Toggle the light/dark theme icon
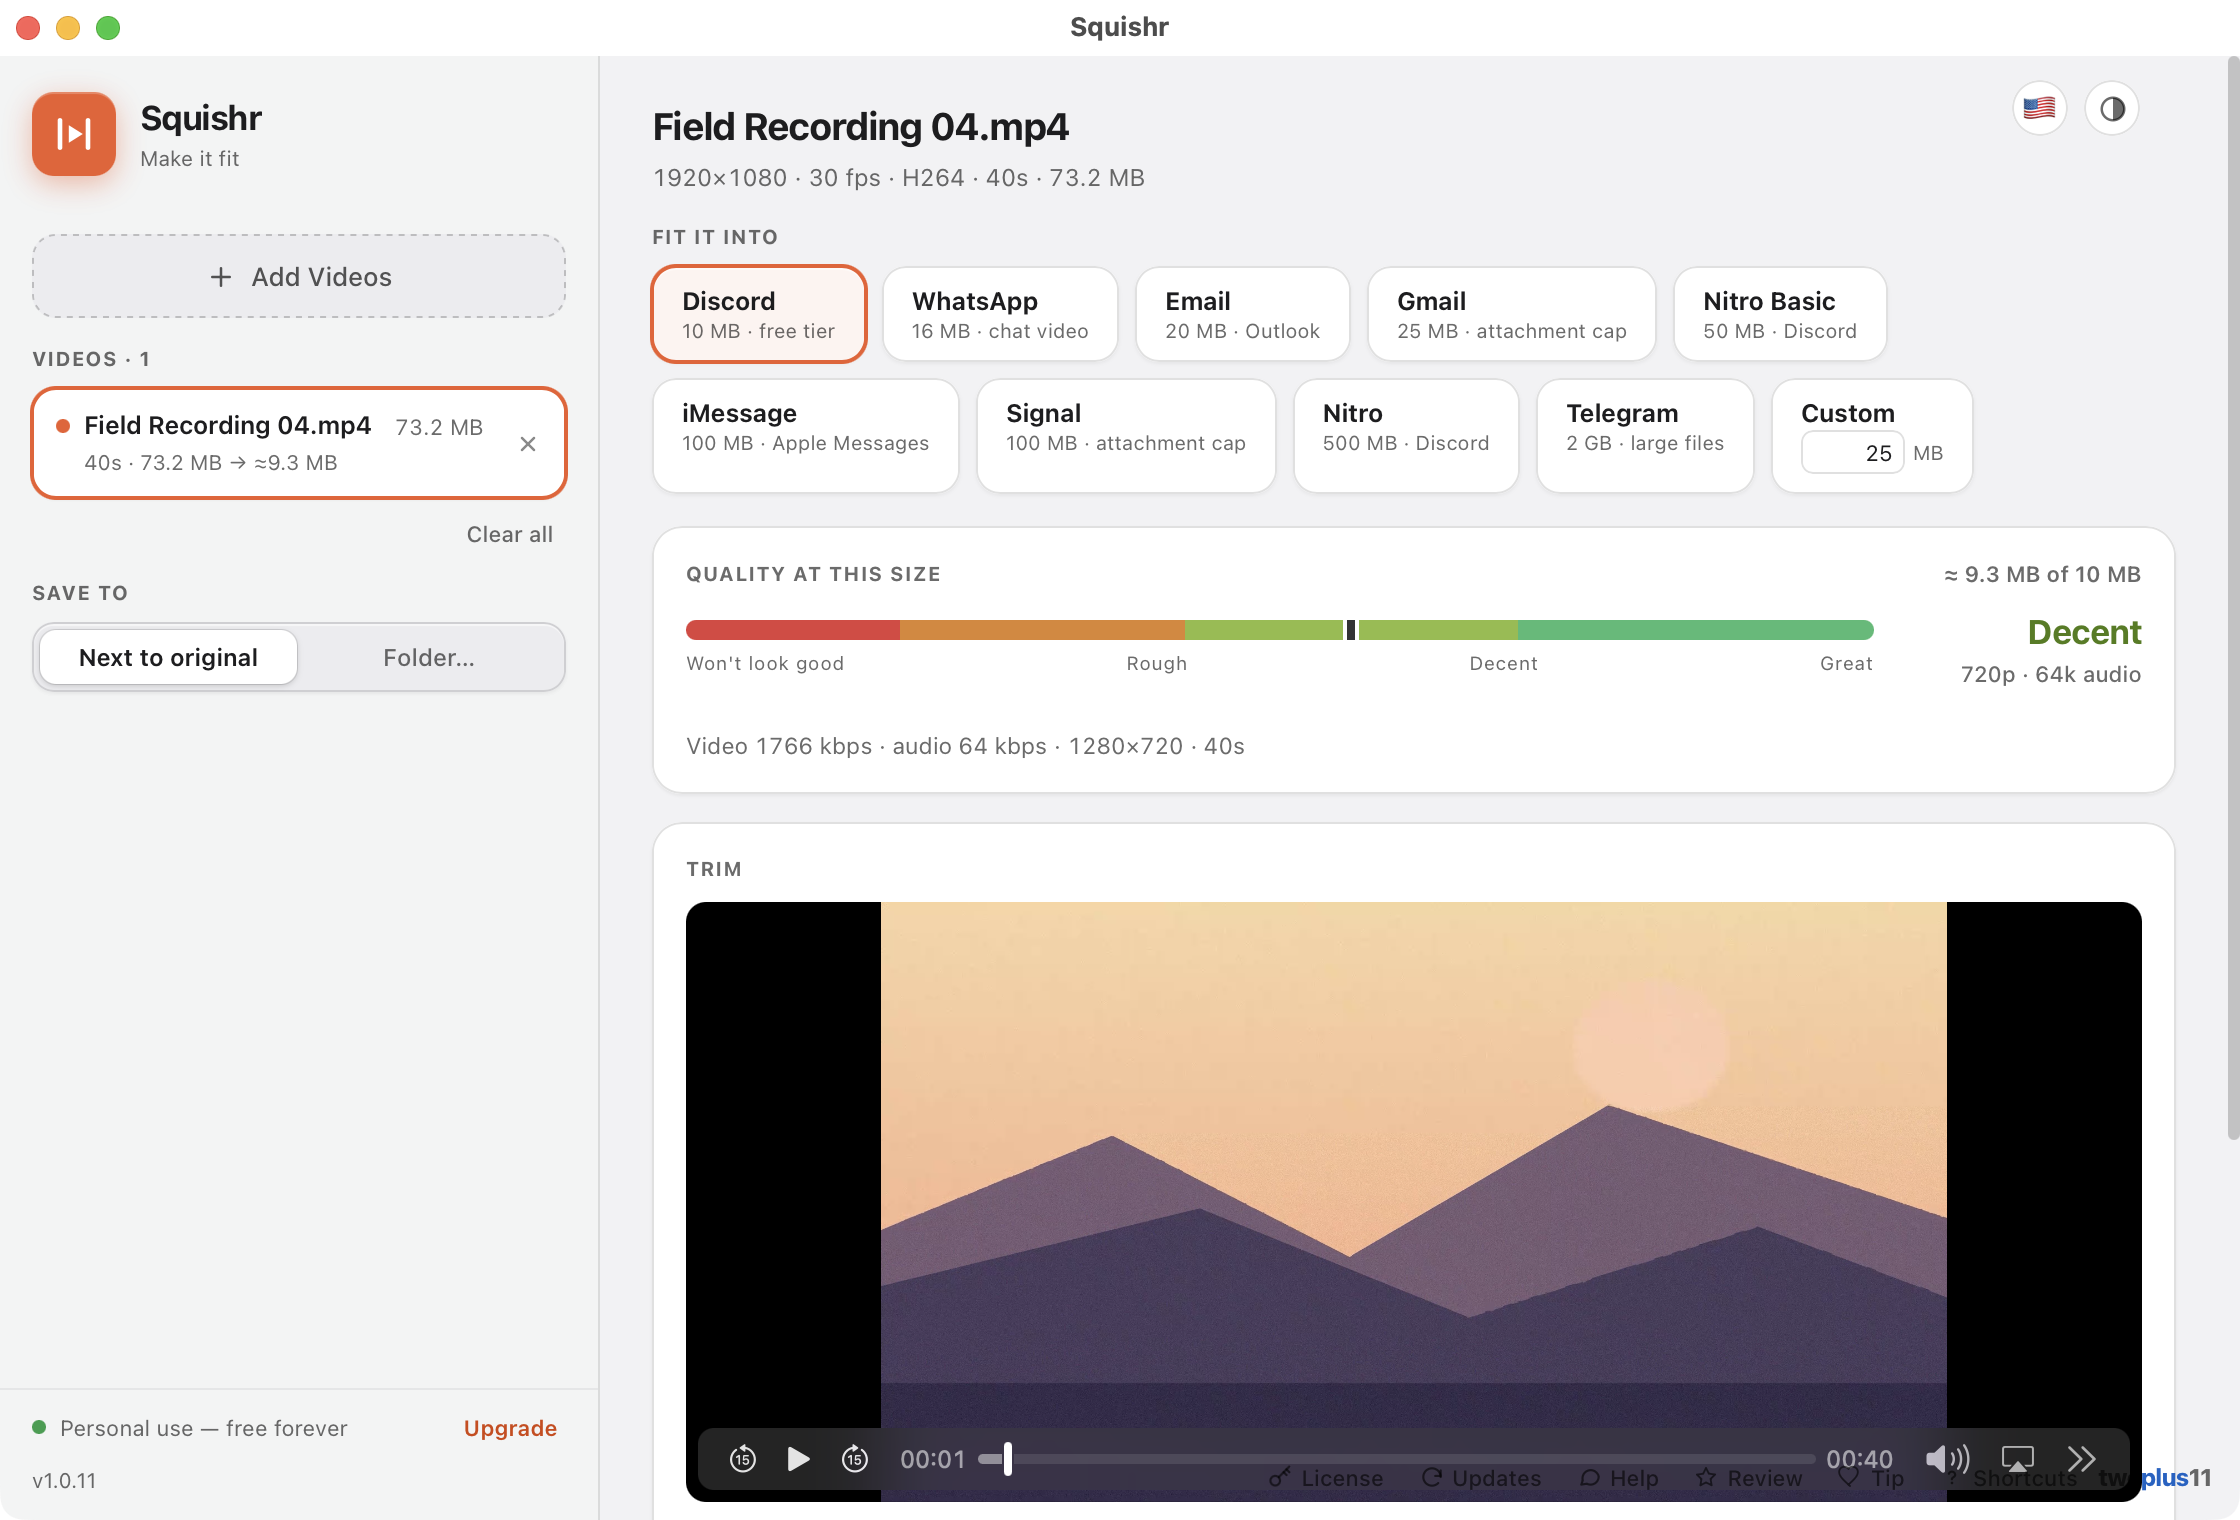The width and height of the screenshot is (2240, 1520). point(2112,108)
